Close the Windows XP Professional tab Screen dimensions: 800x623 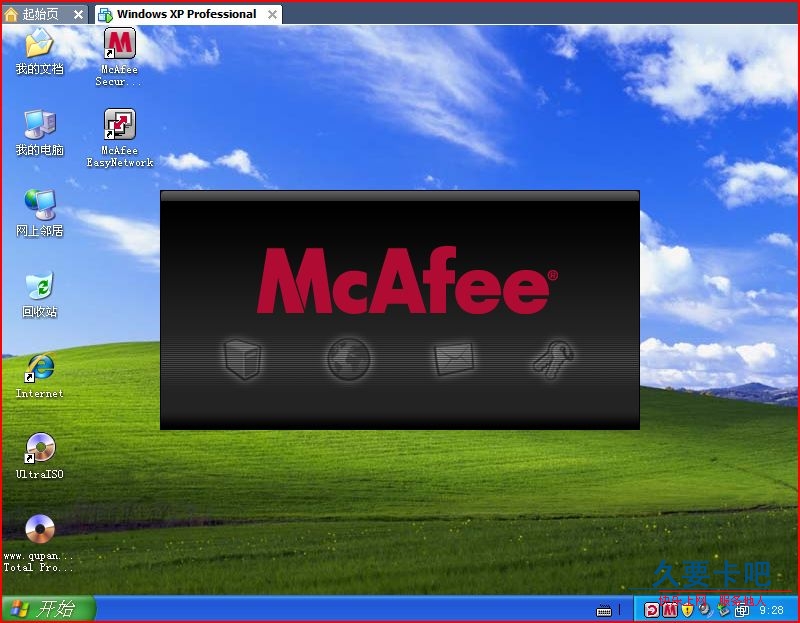pos(272,15)
